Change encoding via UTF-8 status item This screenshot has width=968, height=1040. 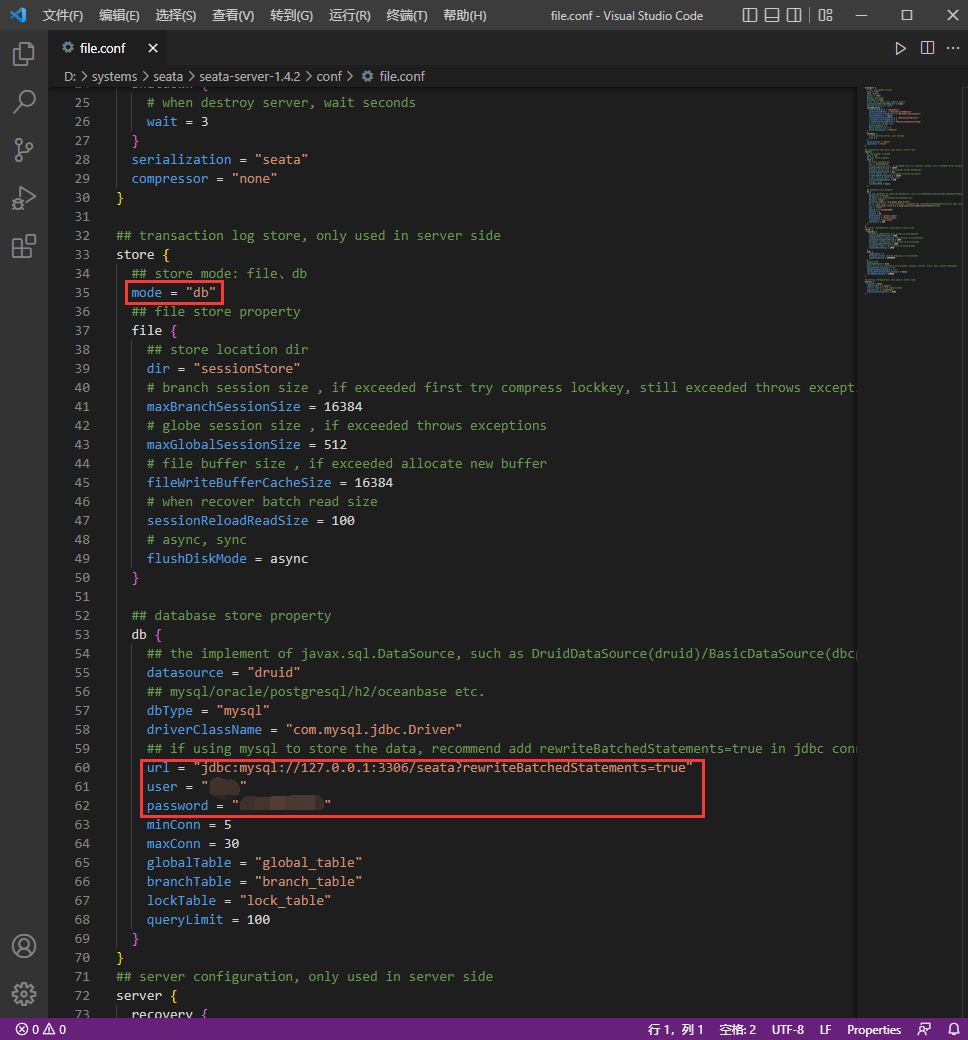[788, 1029]
